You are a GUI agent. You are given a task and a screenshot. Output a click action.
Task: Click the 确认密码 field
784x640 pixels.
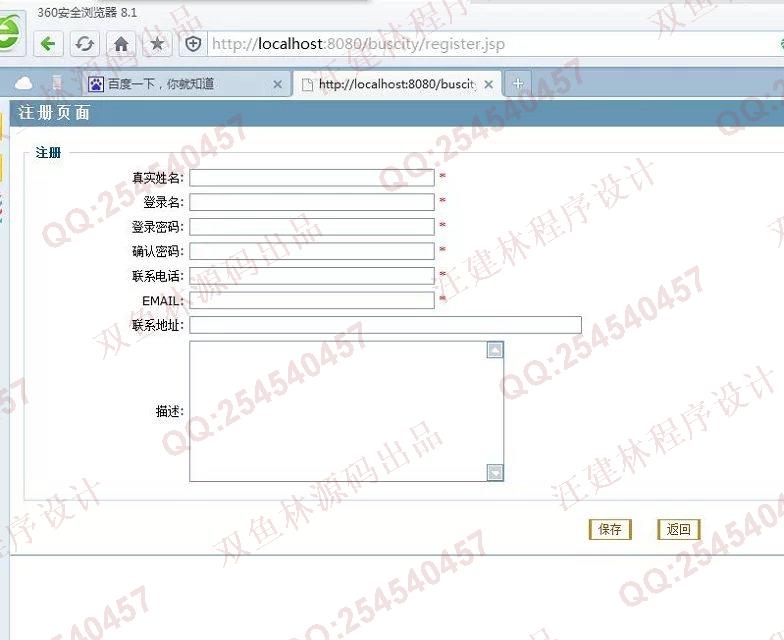[x=312, y=251]
